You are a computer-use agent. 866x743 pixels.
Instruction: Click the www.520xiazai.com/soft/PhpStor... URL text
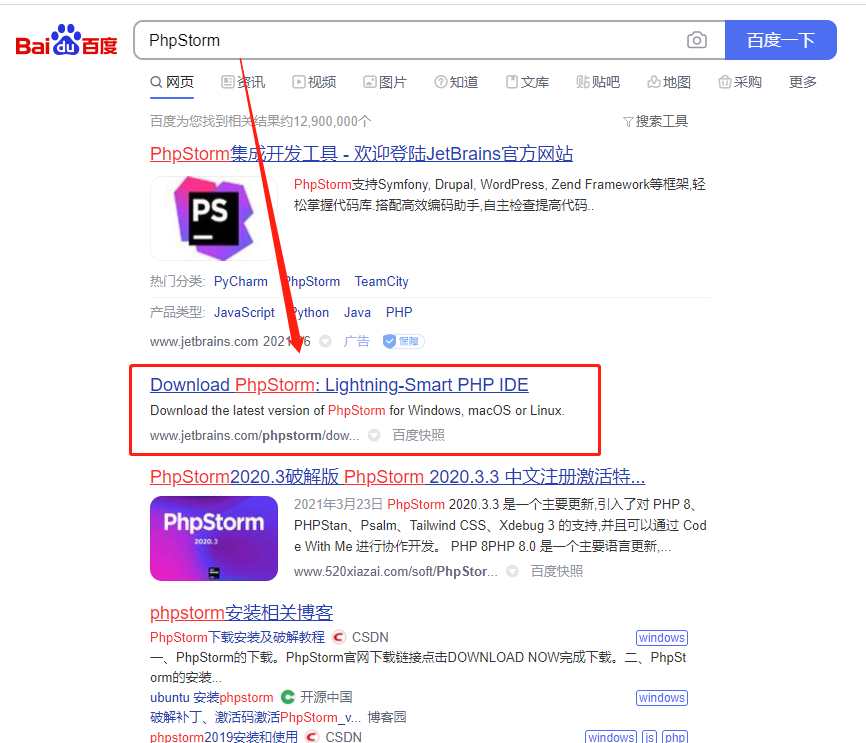[395, 571]
